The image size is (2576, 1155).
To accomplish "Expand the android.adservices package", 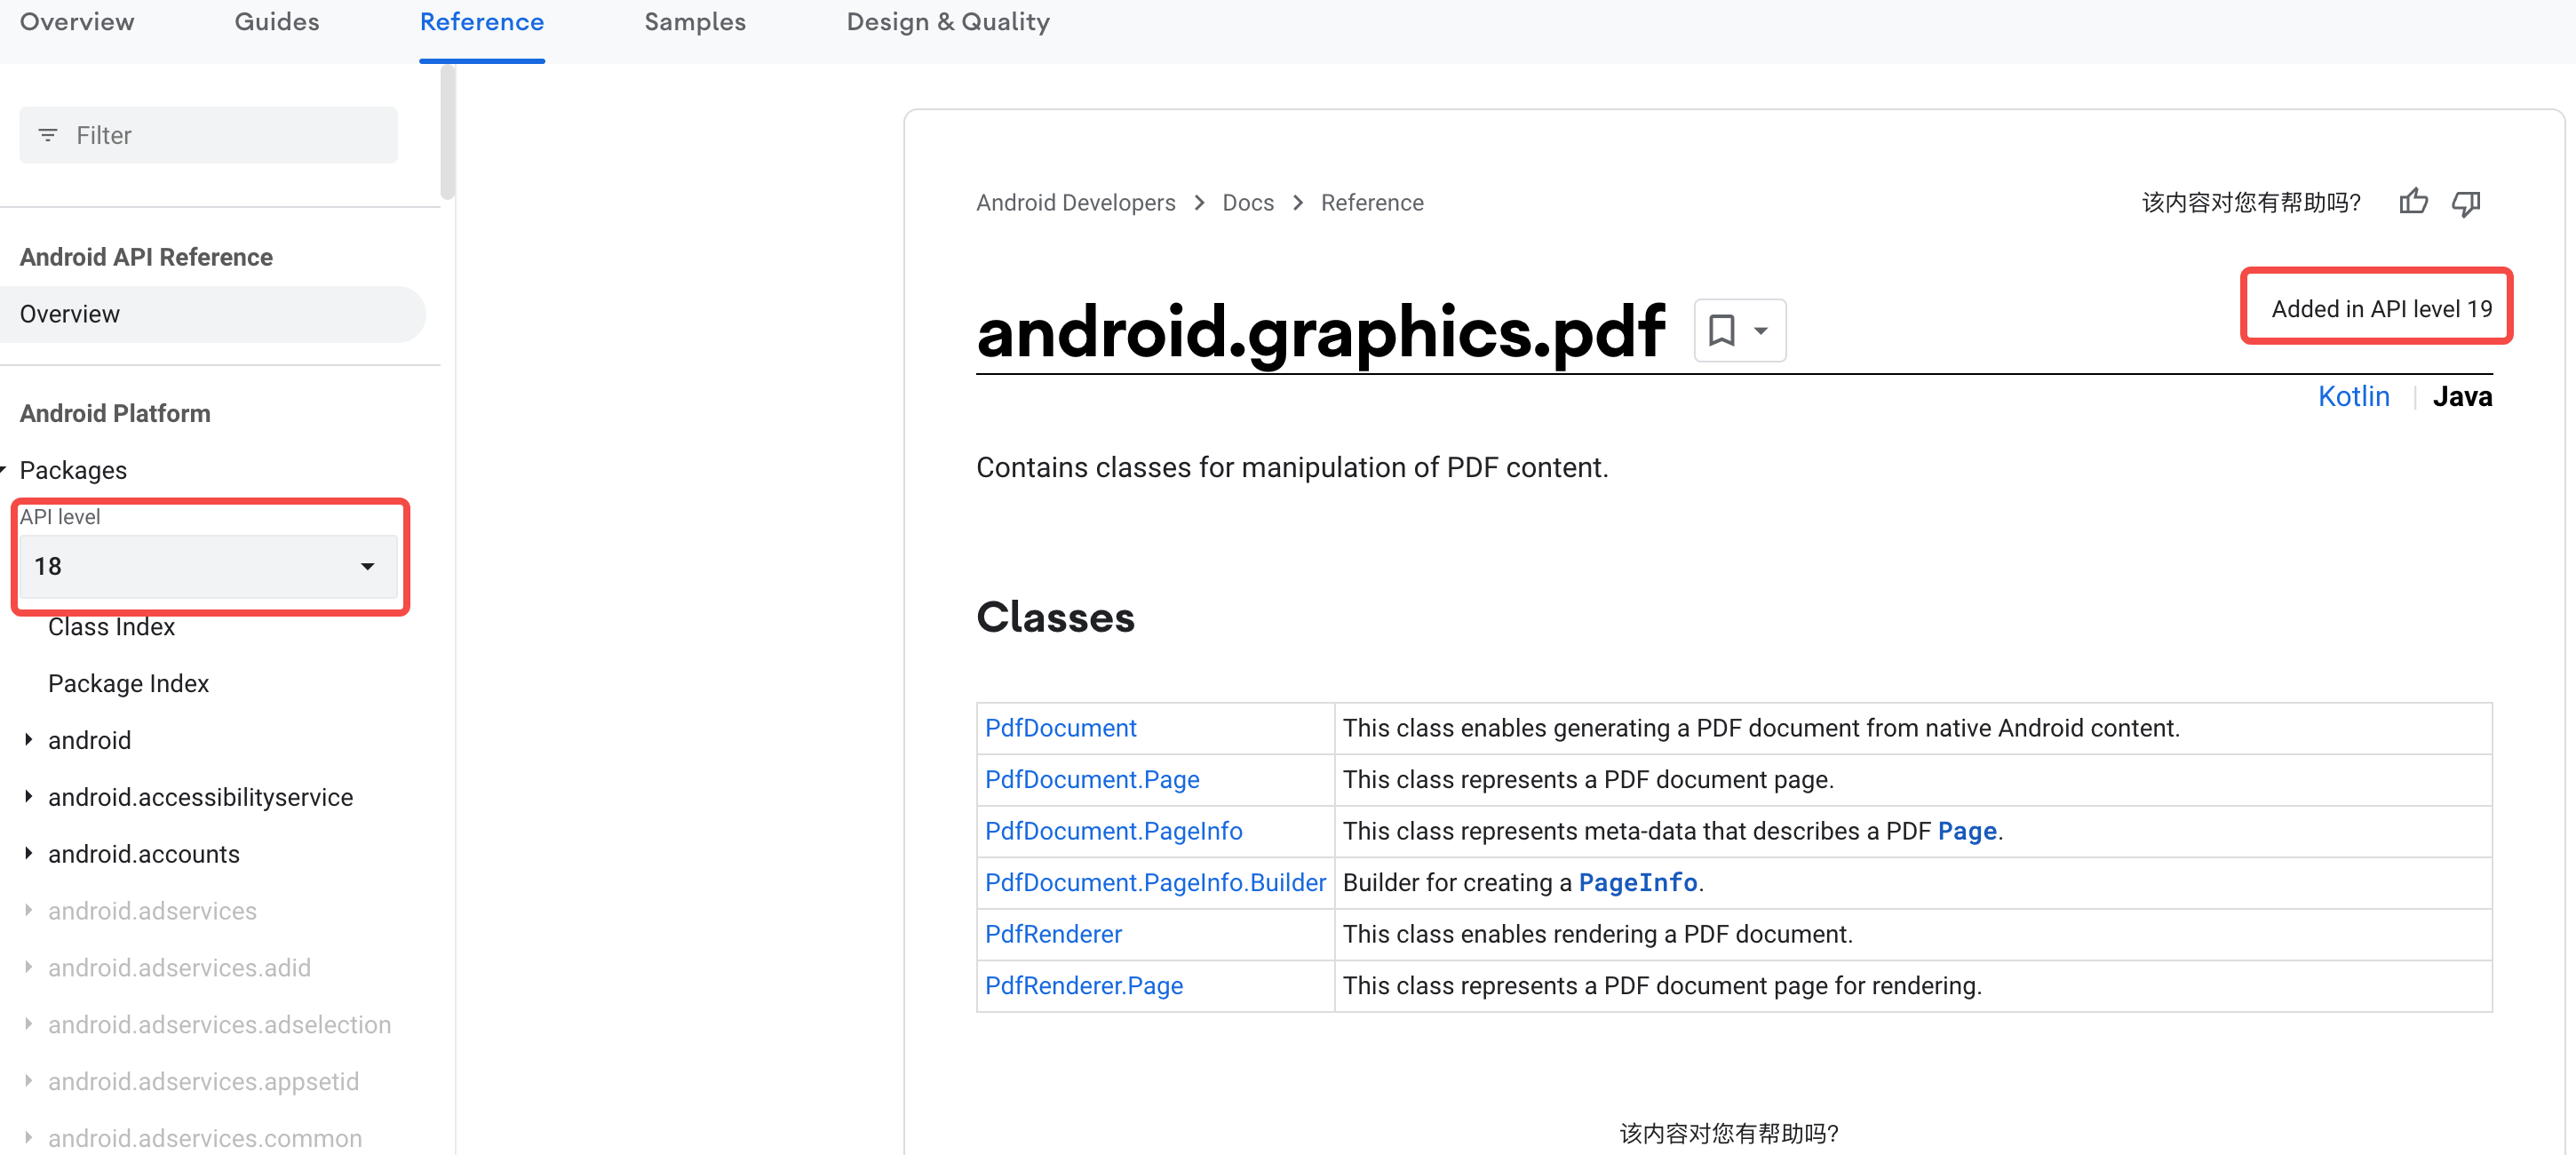I will 28,910.
